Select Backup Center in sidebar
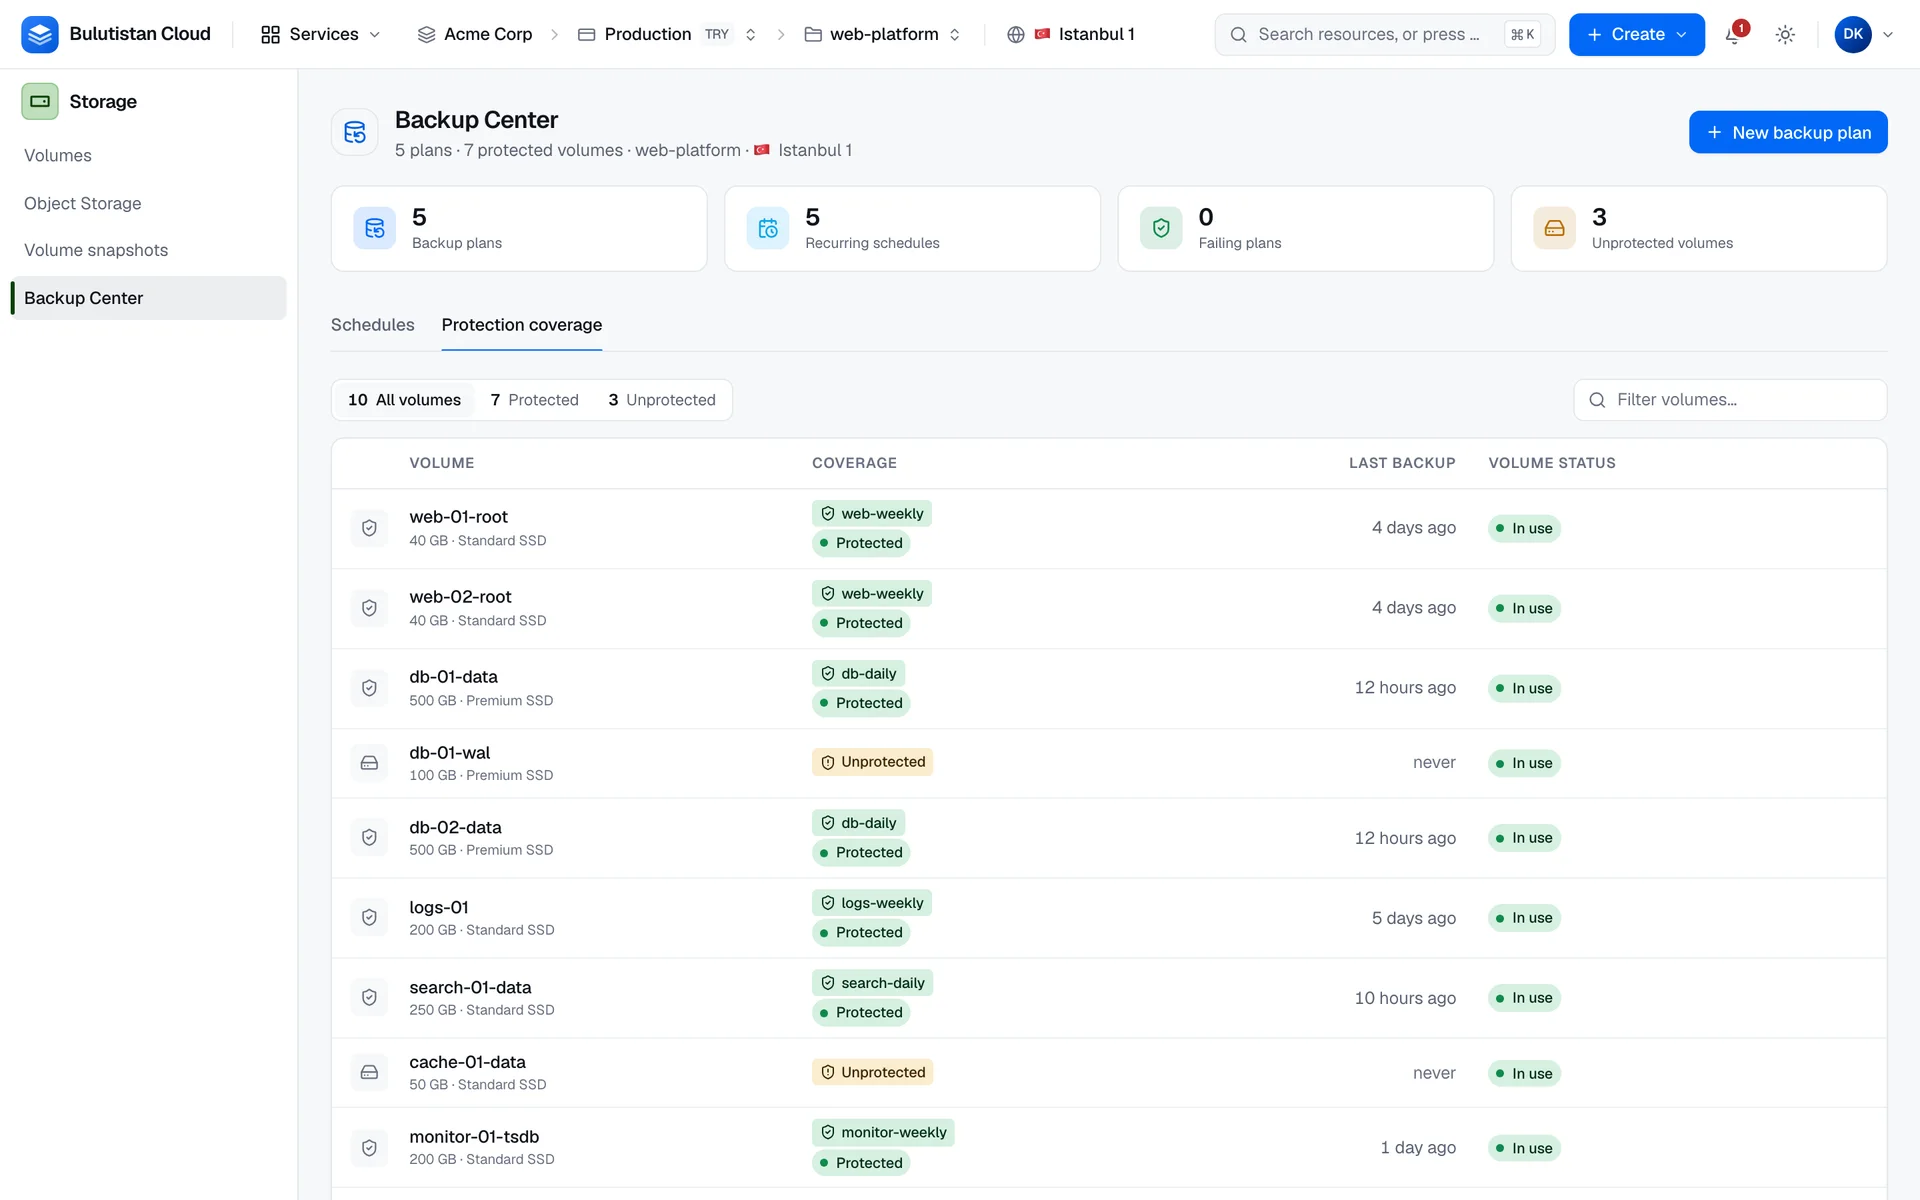This screenshot has height=1200, width=1920. (x=148, y=298)
